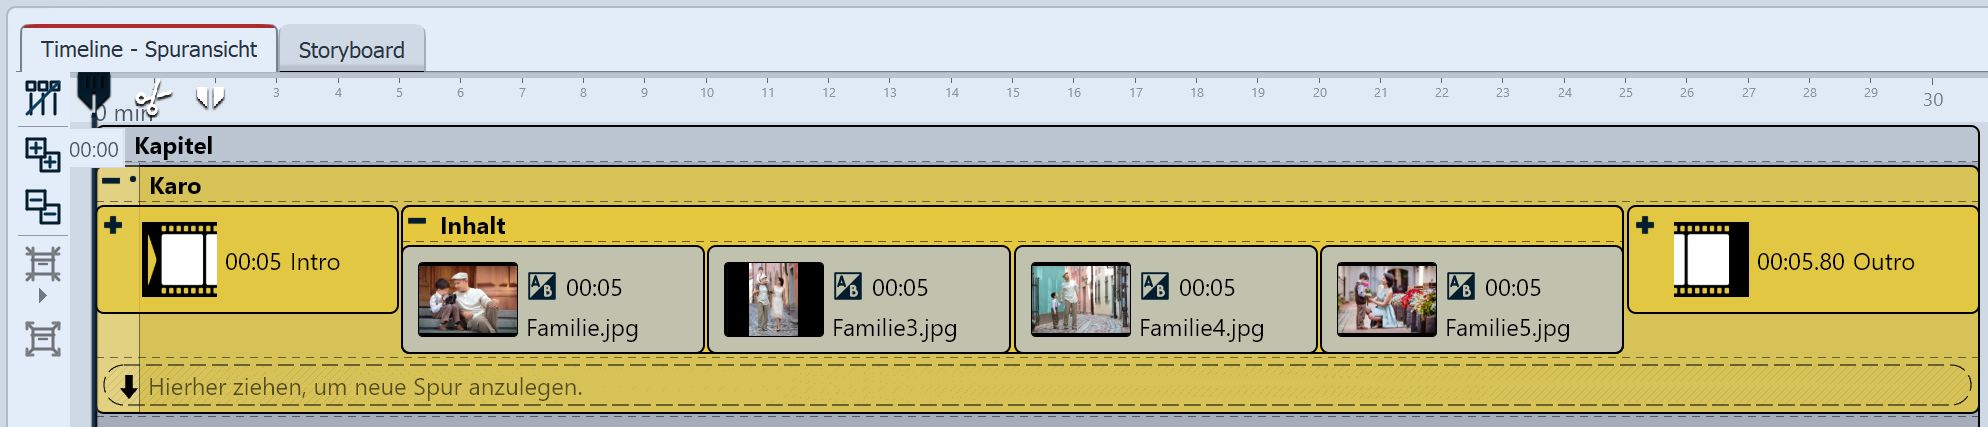Click the expand all tracks plus icon
Screen dimensions: 1988x427
coord(42,155)
